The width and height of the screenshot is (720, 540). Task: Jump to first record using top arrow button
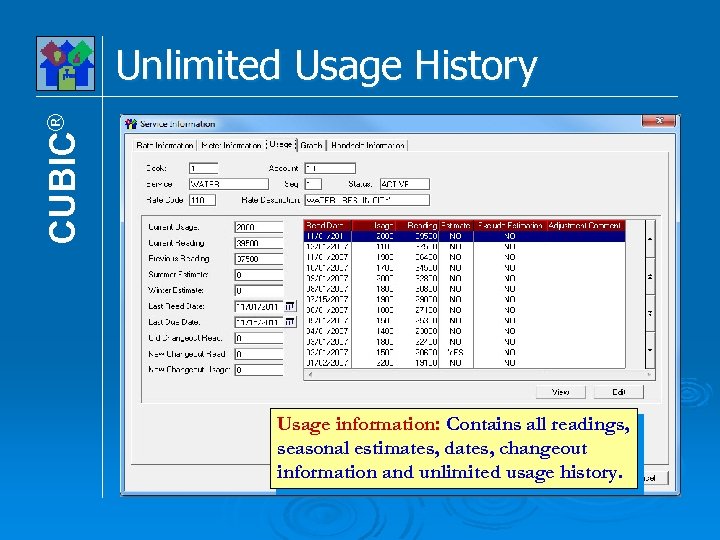[650, 239]
